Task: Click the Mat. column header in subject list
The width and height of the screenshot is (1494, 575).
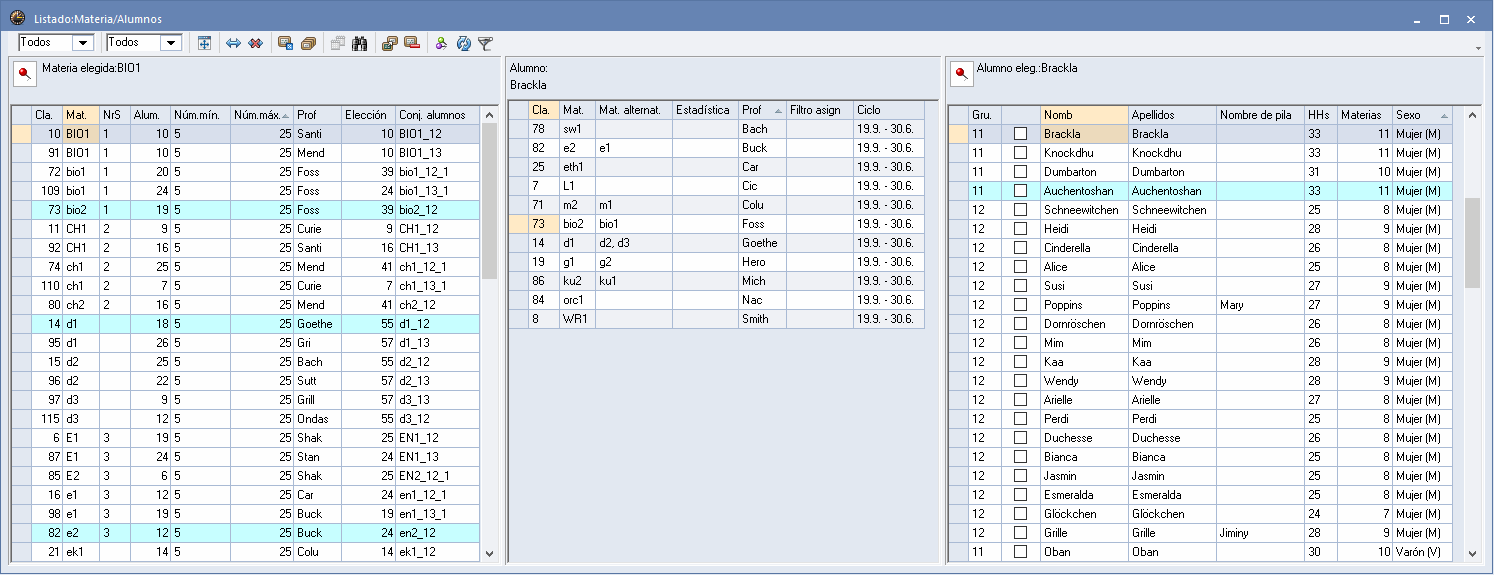Action: point(81,115)
